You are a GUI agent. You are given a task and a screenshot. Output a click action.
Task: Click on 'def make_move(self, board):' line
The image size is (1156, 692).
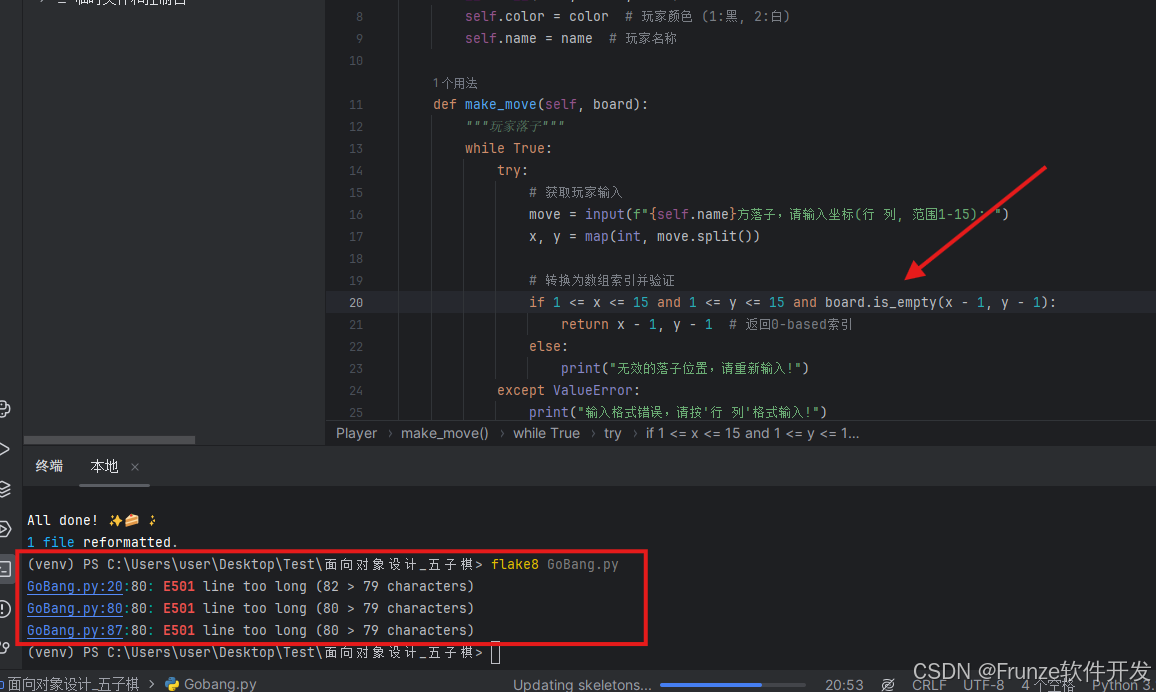click(540, 105)
